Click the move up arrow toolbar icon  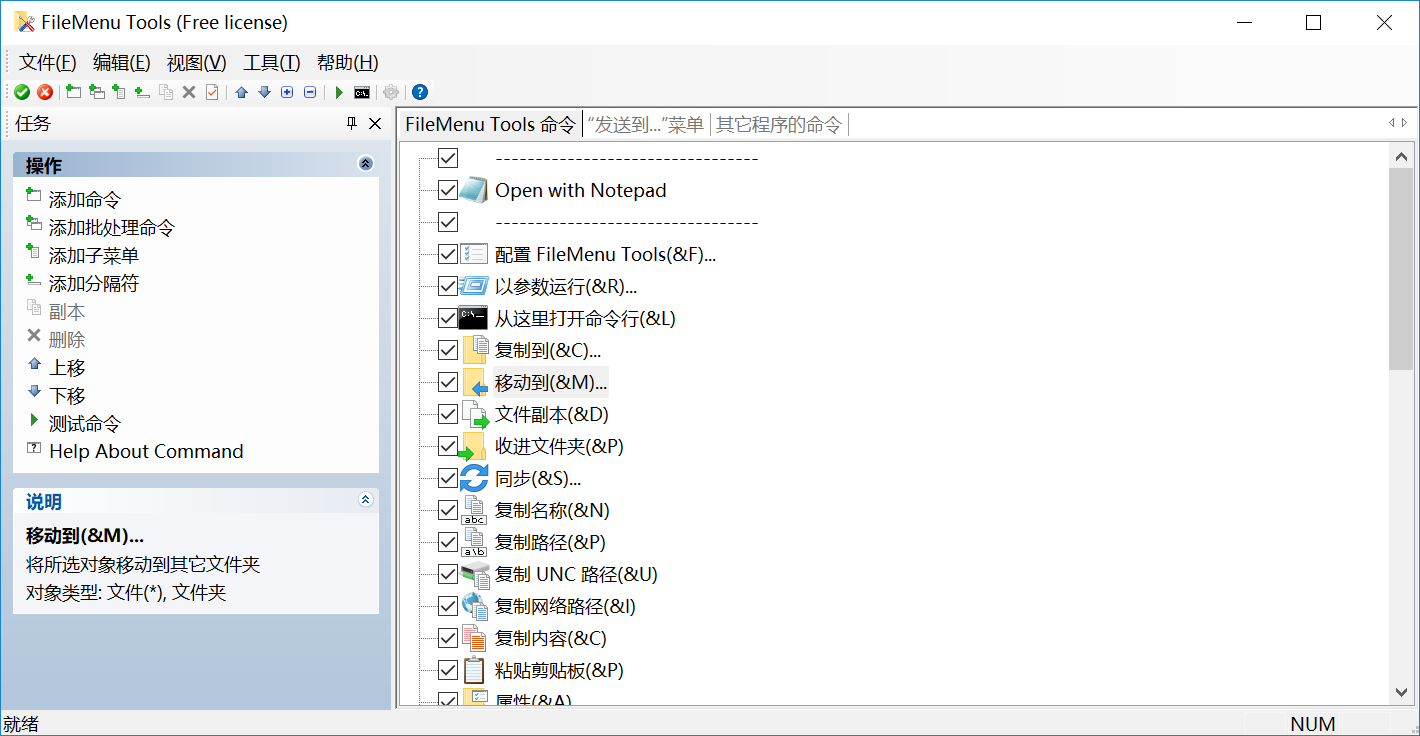coord(241,92)
